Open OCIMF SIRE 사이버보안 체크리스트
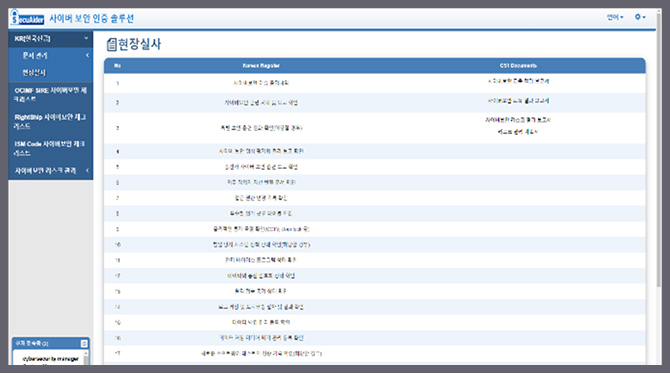The width and height of the screenshot is (670, 374). (x=50, y=94)
